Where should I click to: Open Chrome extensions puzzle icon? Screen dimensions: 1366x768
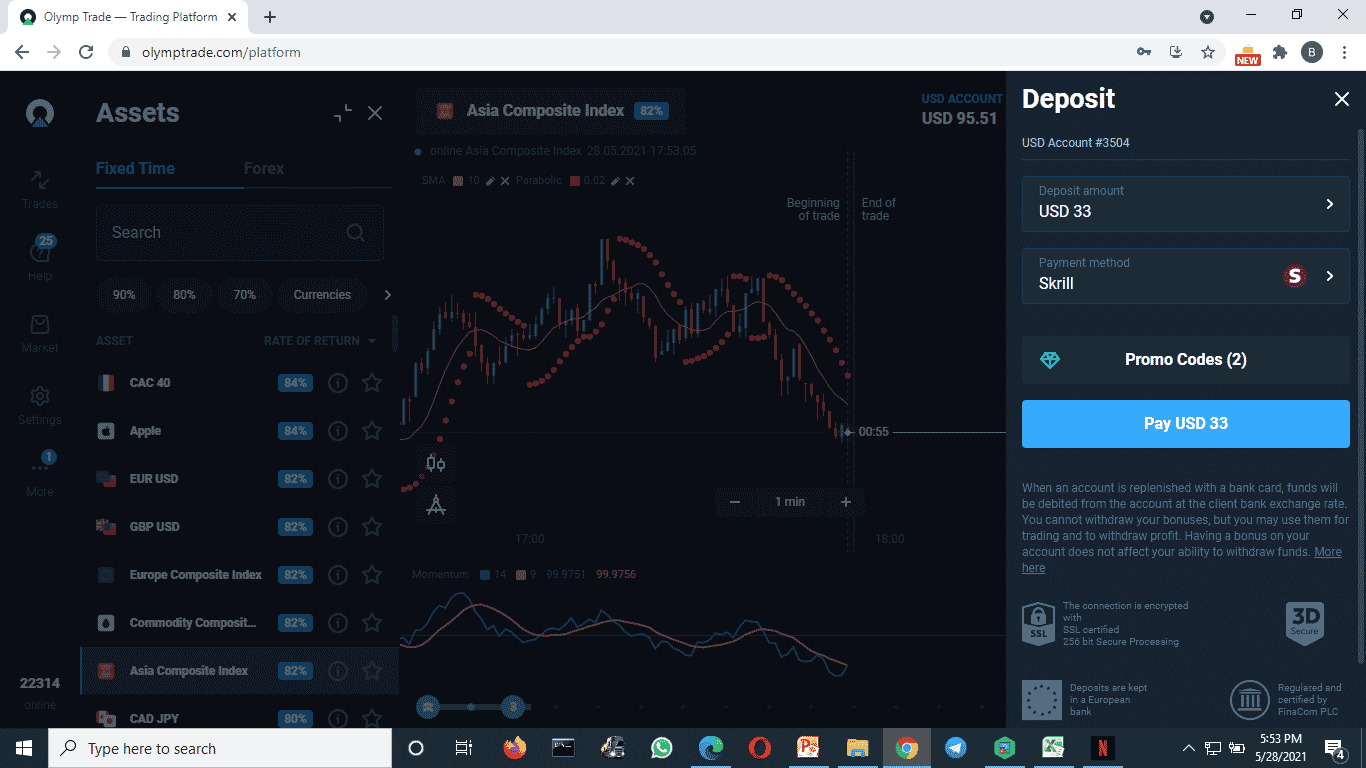tap(1280, 52)
